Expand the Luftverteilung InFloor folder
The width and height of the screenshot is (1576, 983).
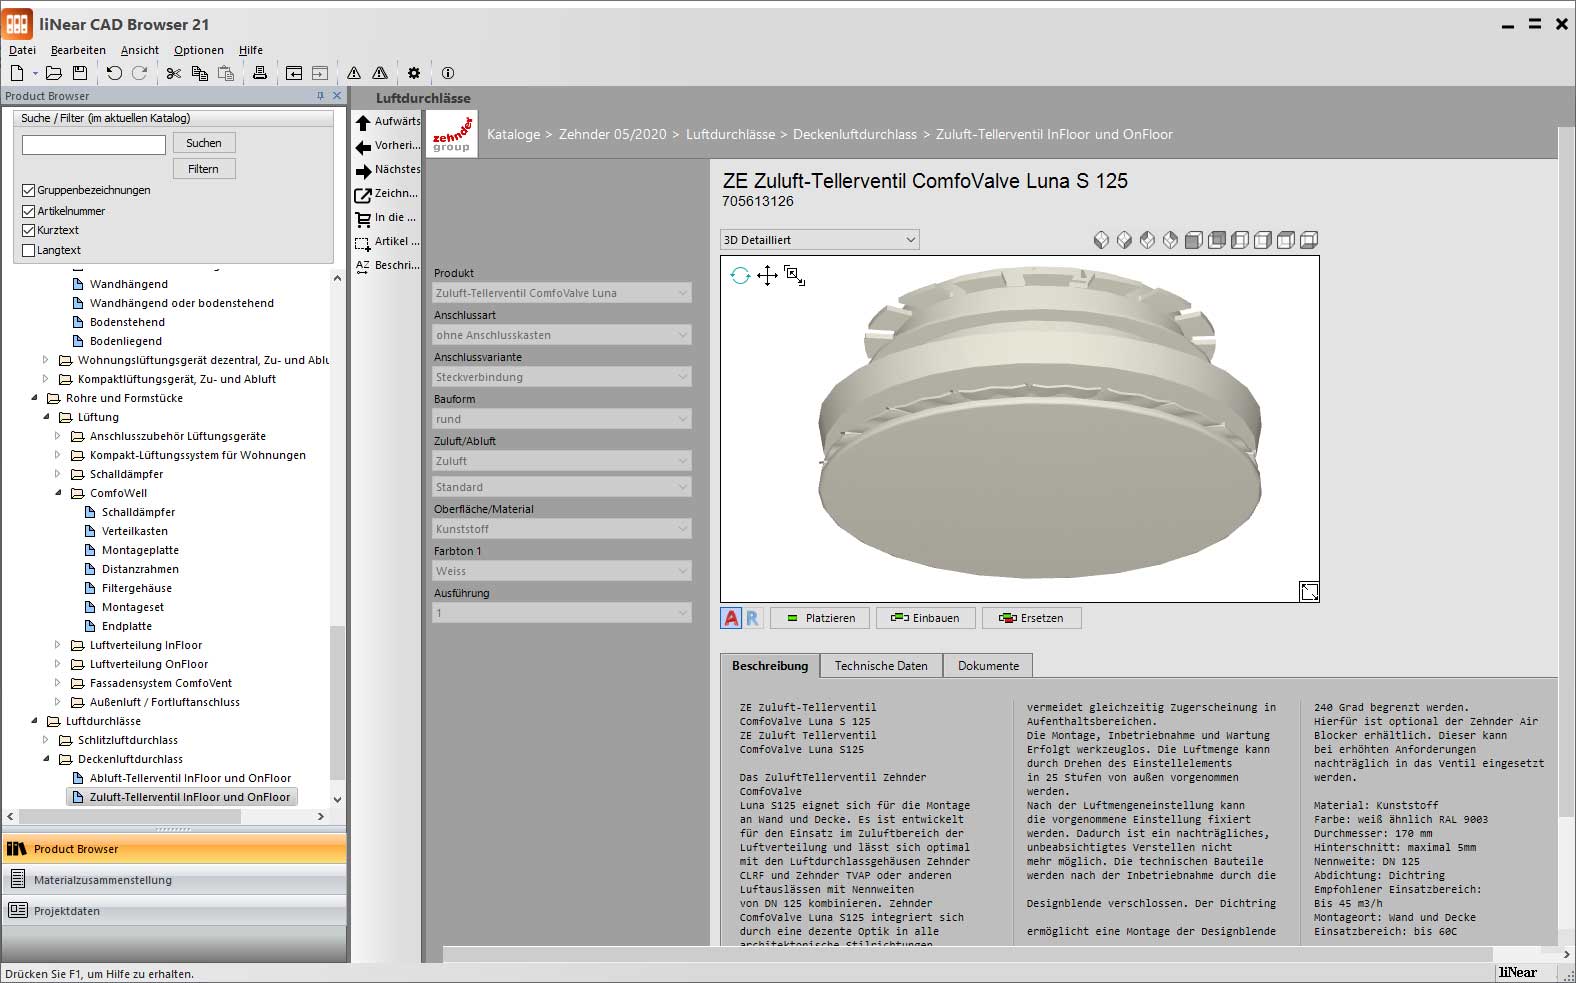pos(58,645)
